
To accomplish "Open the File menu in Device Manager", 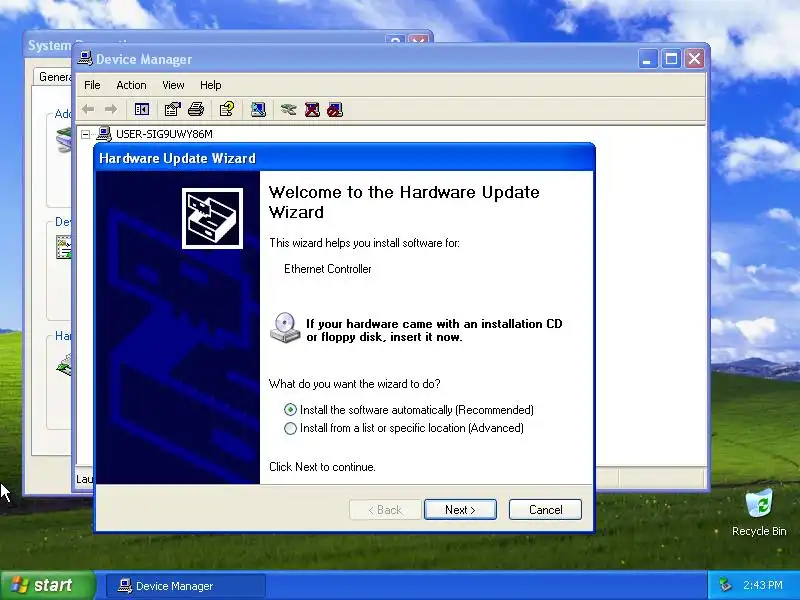I will (x=92, y=85).
